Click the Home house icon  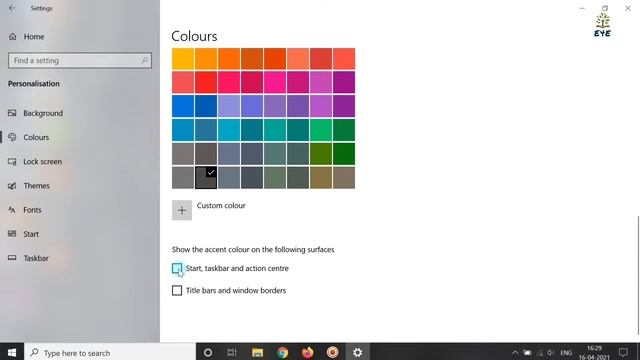[x=13, y=37]
